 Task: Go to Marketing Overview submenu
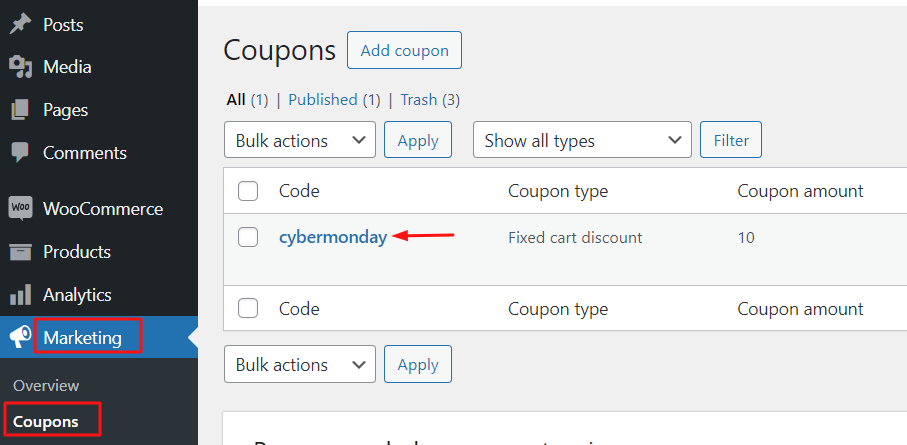click(x=46, y=385)
